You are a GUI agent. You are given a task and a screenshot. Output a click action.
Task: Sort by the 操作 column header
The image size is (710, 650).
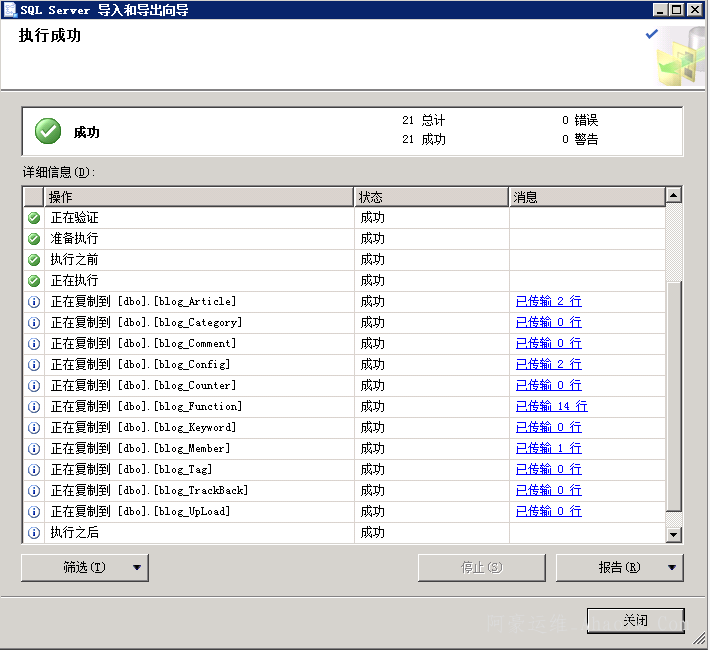point(198,197)
